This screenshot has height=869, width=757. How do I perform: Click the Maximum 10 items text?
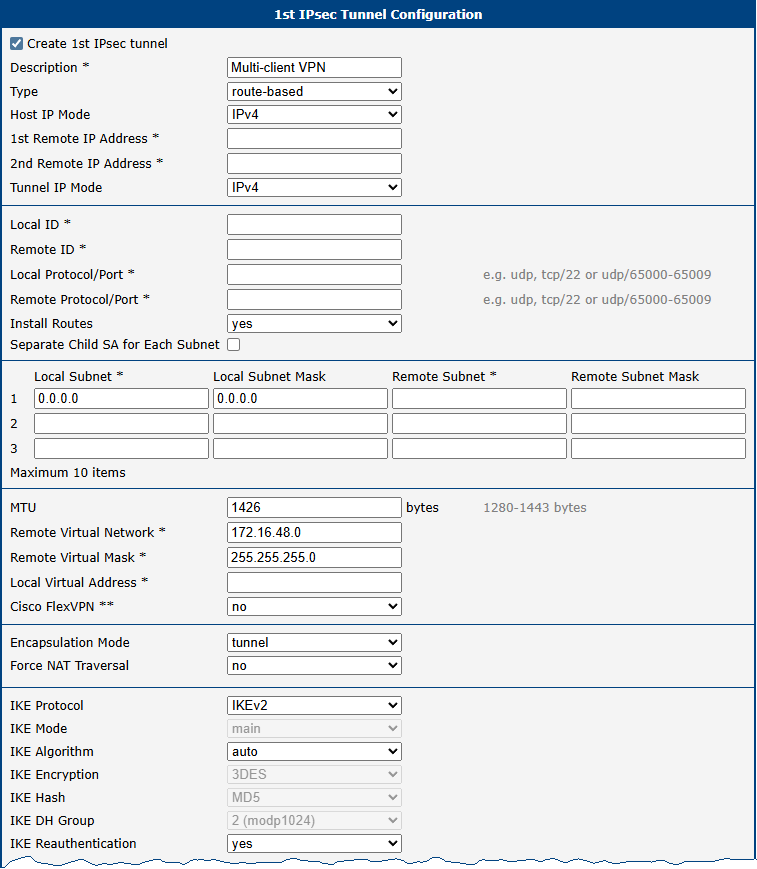pos(68,473)
